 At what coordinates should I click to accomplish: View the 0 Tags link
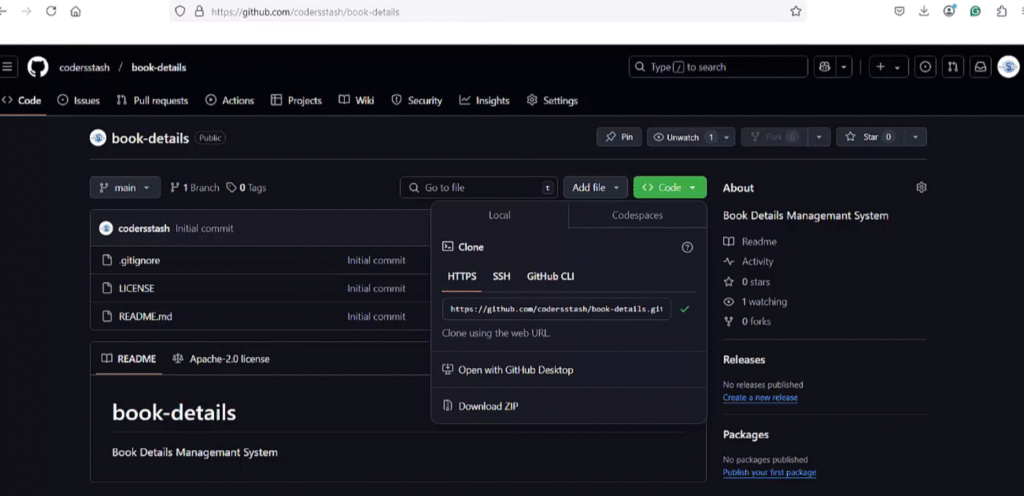[x=246, y=187]
